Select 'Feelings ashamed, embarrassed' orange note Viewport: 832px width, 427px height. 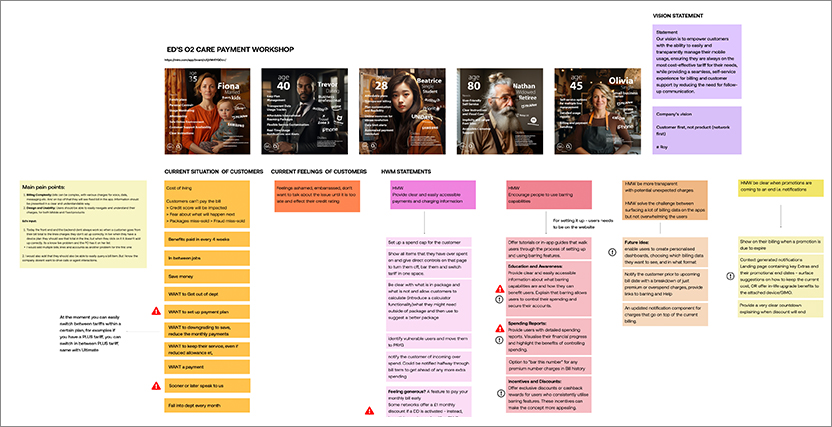317,196
